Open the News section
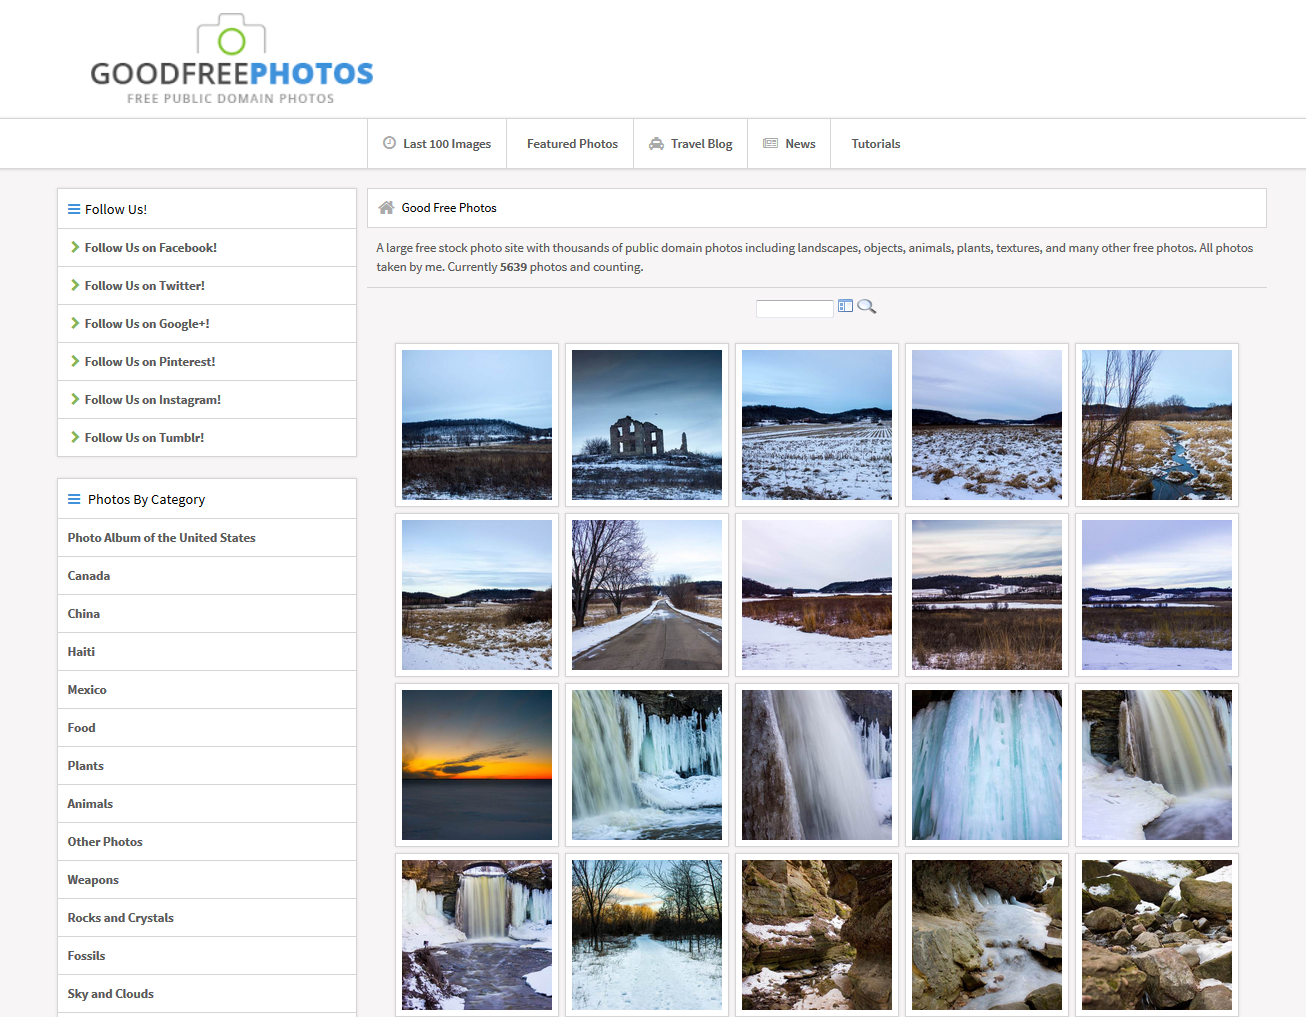This screenshot has height=1017, width=1306. pyautogui.click(x=789, y=144)
